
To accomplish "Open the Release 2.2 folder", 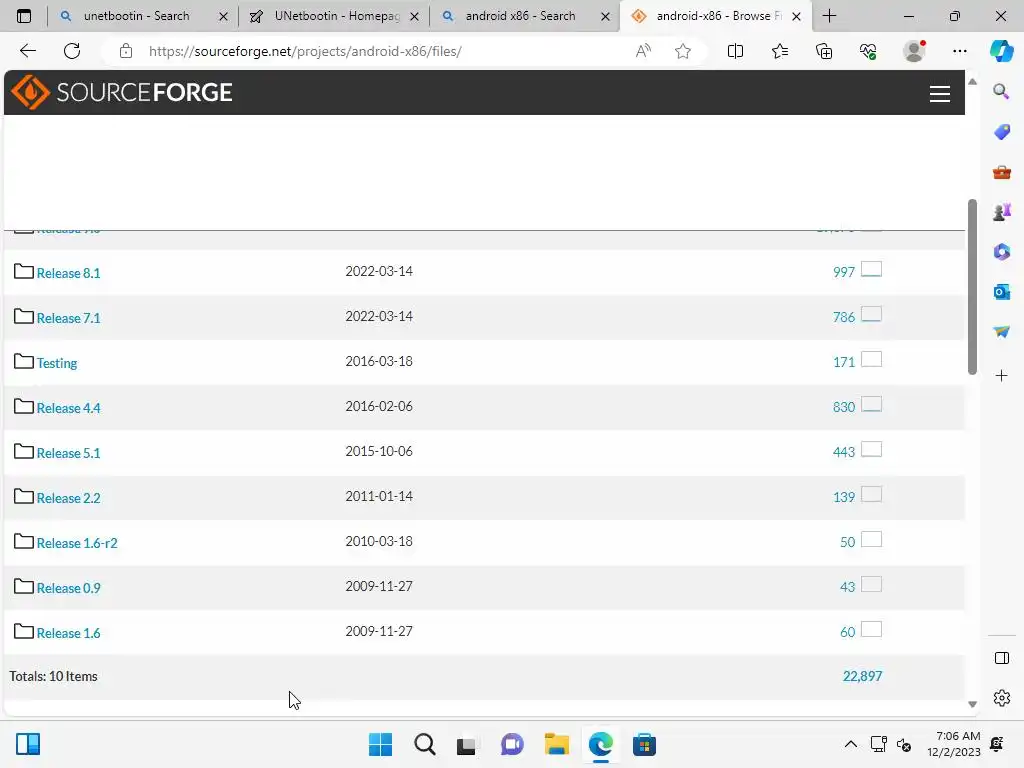I will coord(68,498).
